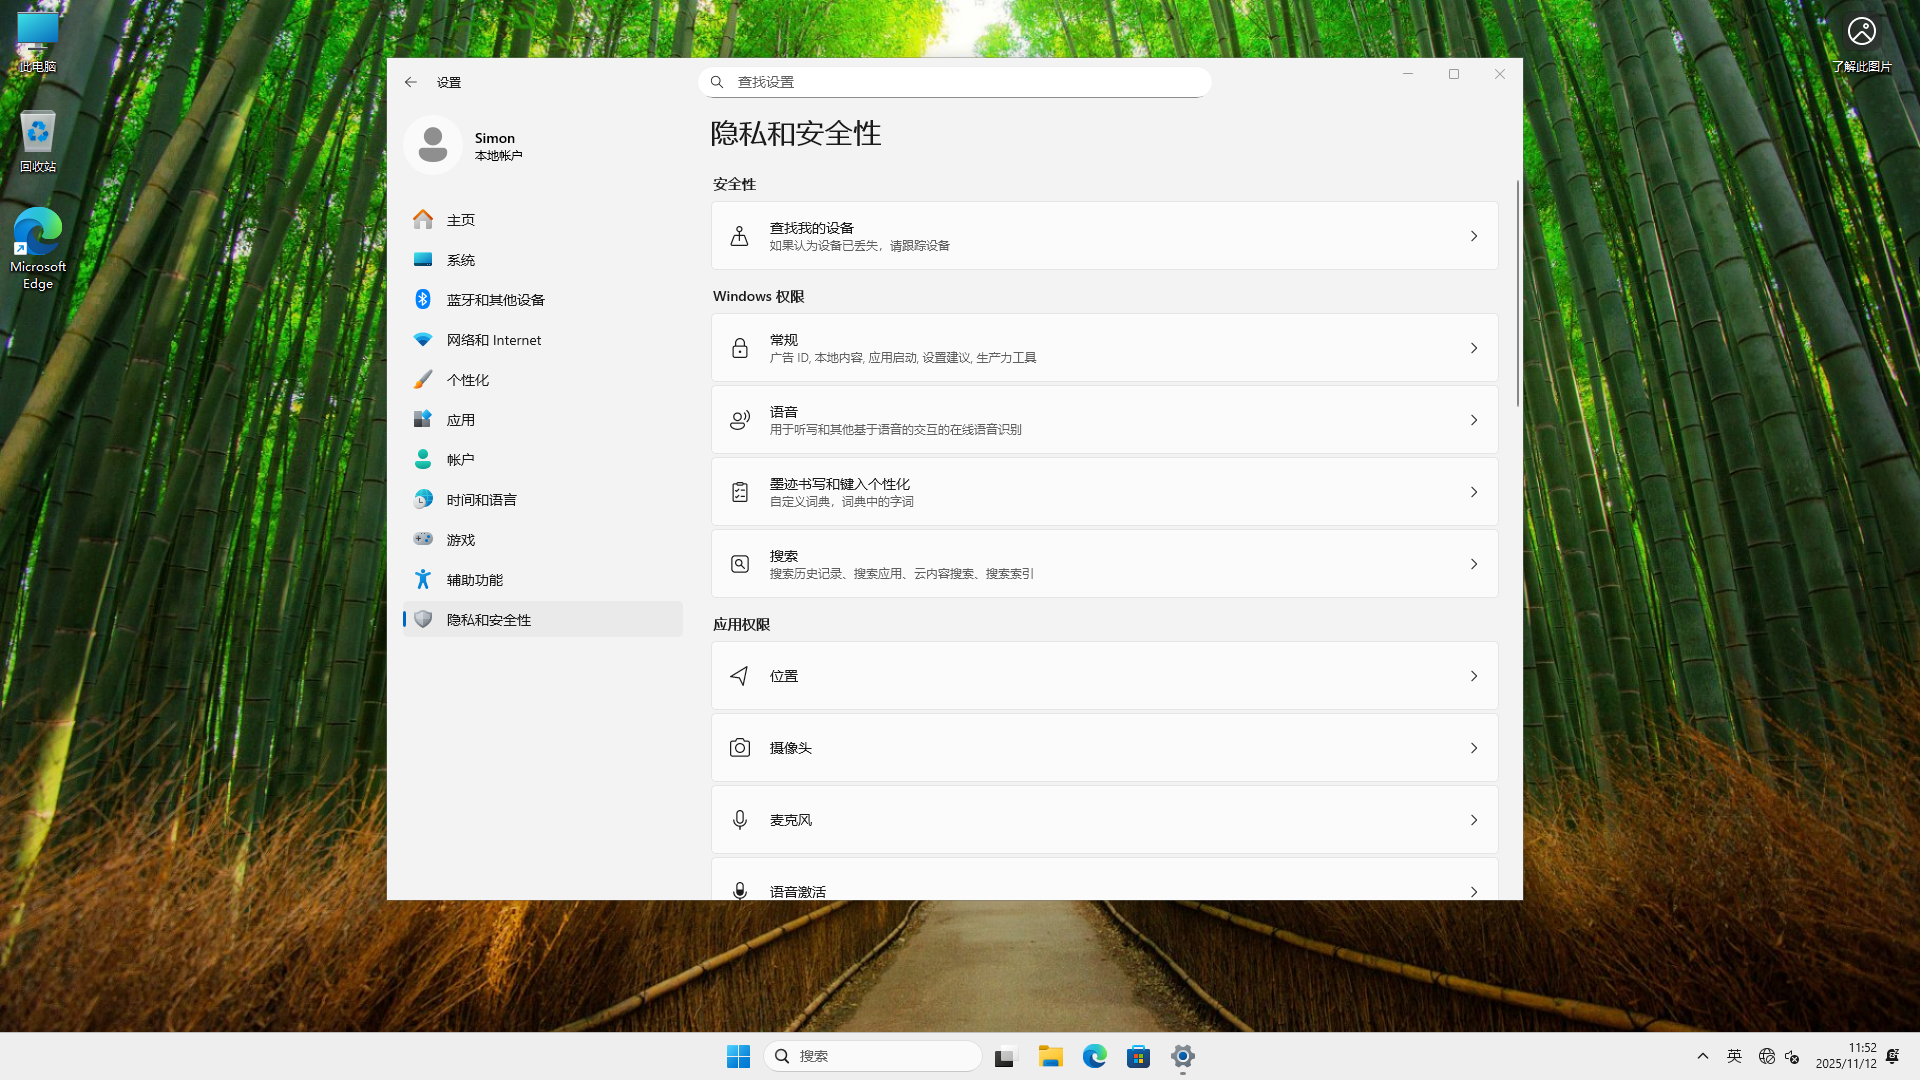The width and height of the screenshot is (1920, 1080).
Task: Open 辅助功能 settings
Action: click(474, 579)
